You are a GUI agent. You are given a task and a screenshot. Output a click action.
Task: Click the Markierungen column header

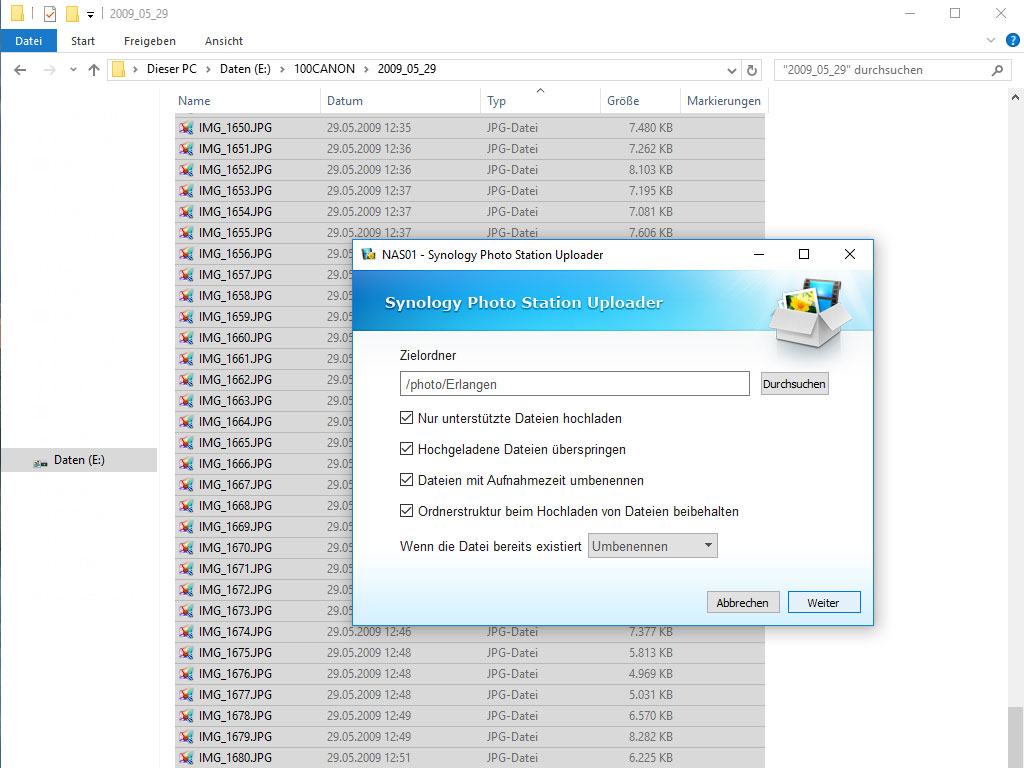[x=724, y=101]
